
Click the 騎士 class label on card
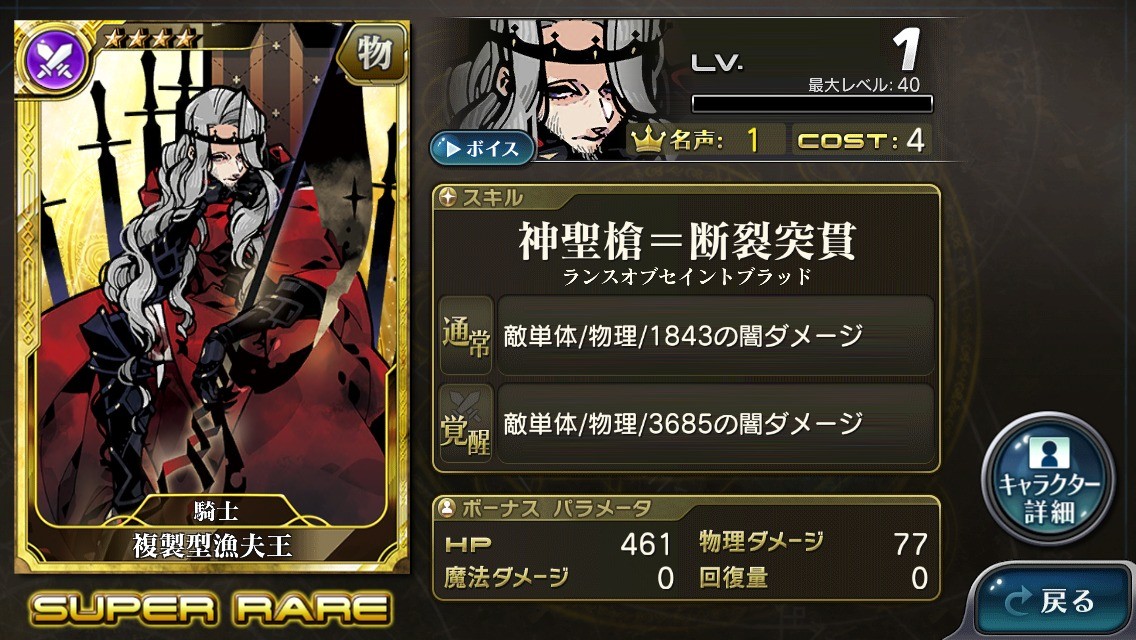click(215, 512)
